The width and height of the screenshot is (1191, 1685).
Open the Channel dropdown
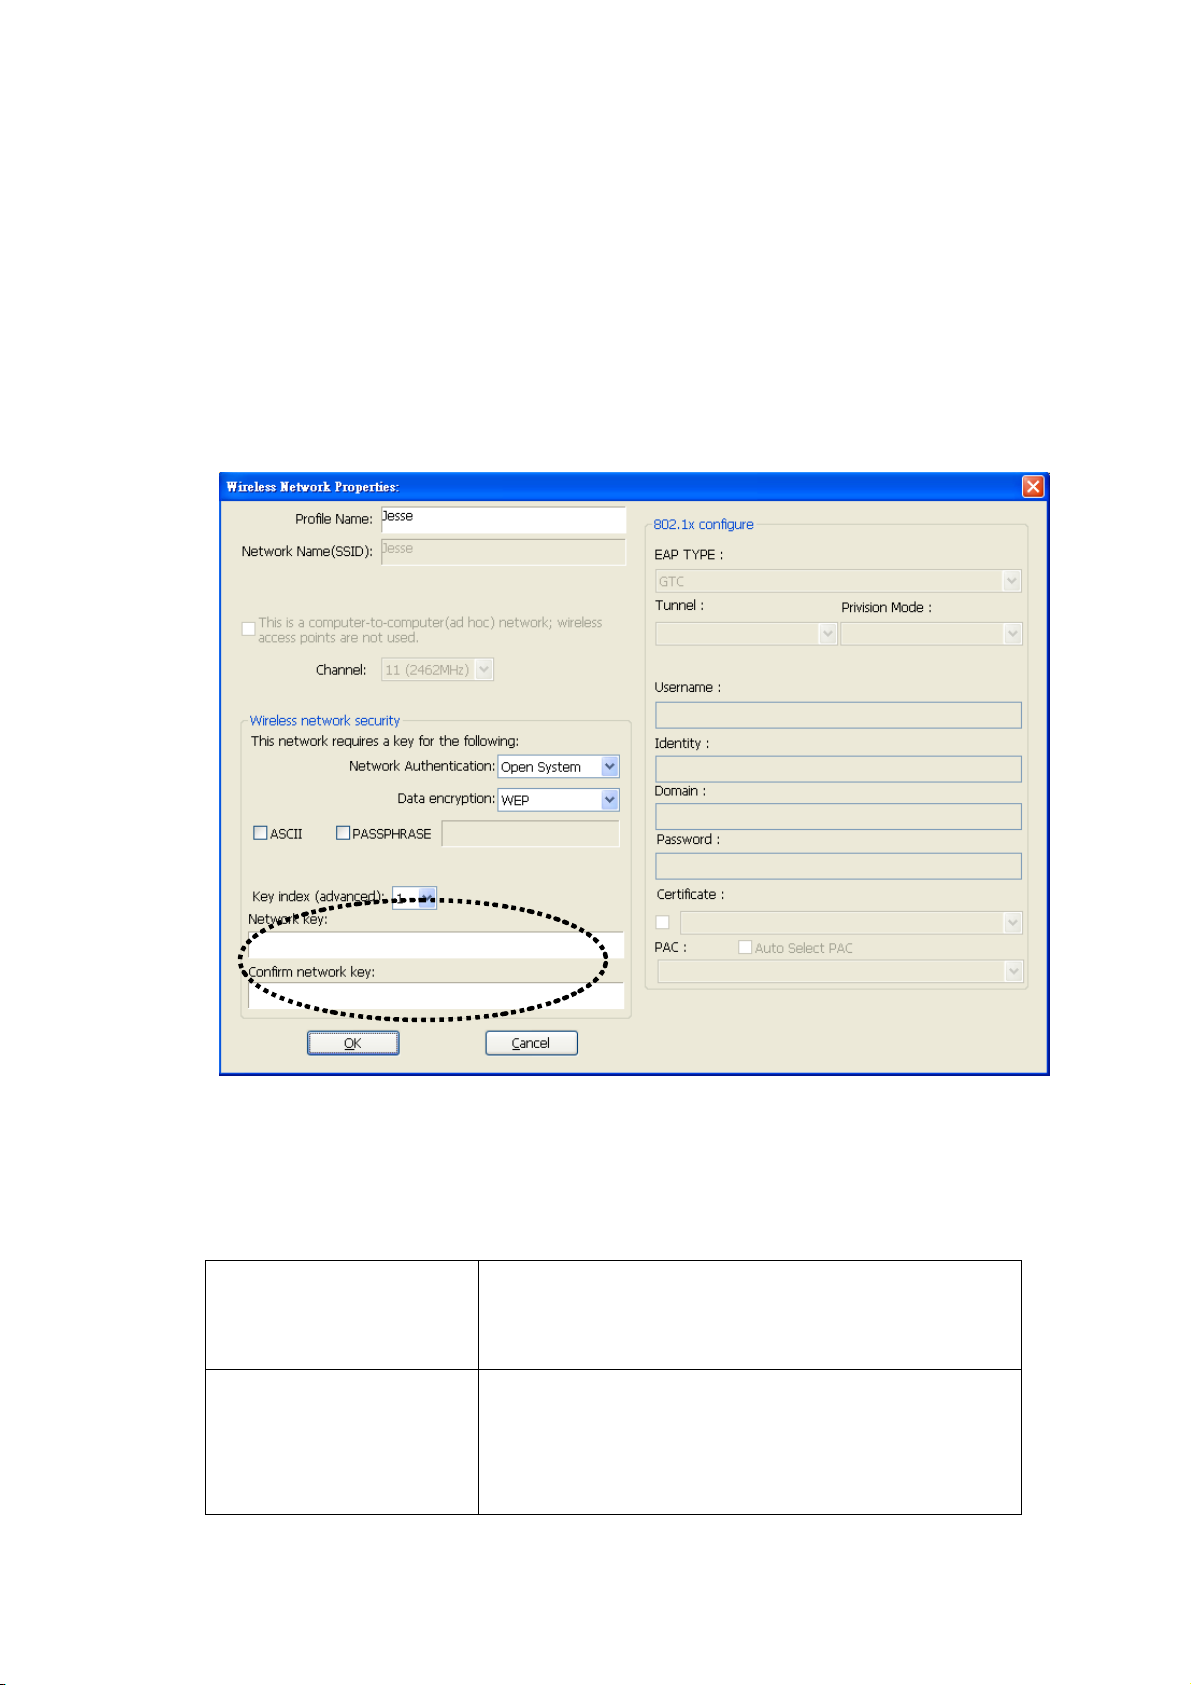[x=437, y=670]
